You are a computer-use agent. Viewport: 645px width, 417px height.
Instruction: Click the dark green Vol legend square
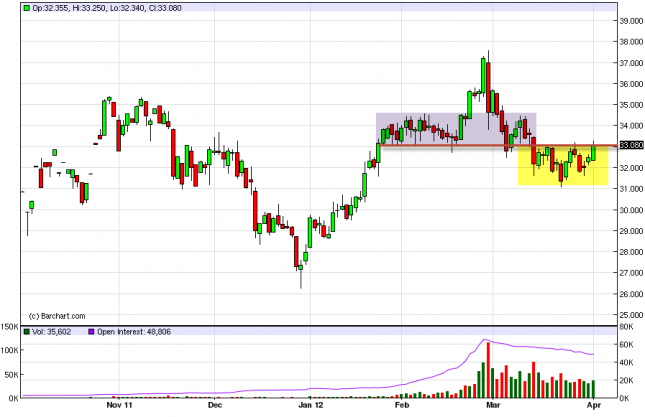[x=26, y=331]
